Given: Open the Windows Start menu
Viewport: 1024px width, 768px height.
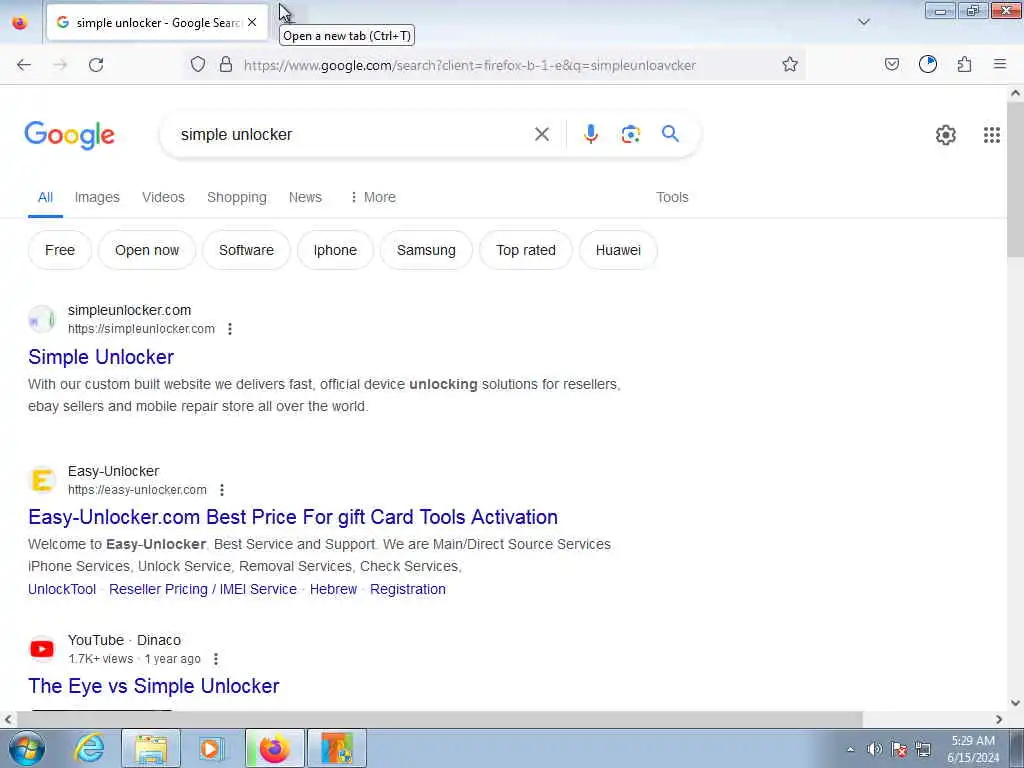Looking at the screenshot, I should click(27, 748).
